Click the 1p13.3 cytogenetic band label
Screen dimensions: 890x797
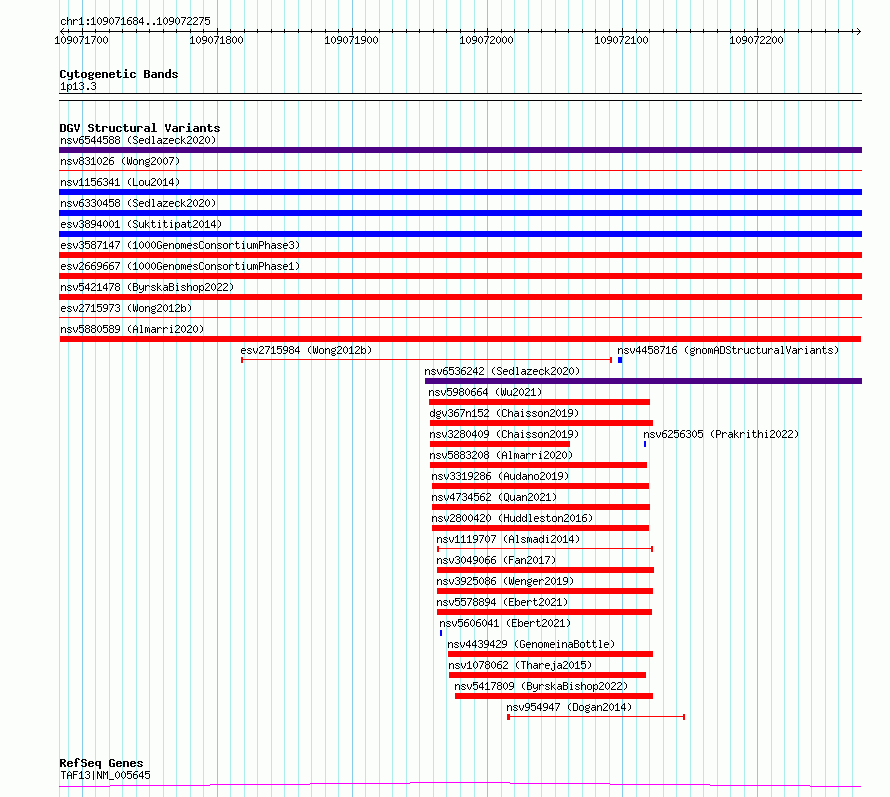click(78, 86)
